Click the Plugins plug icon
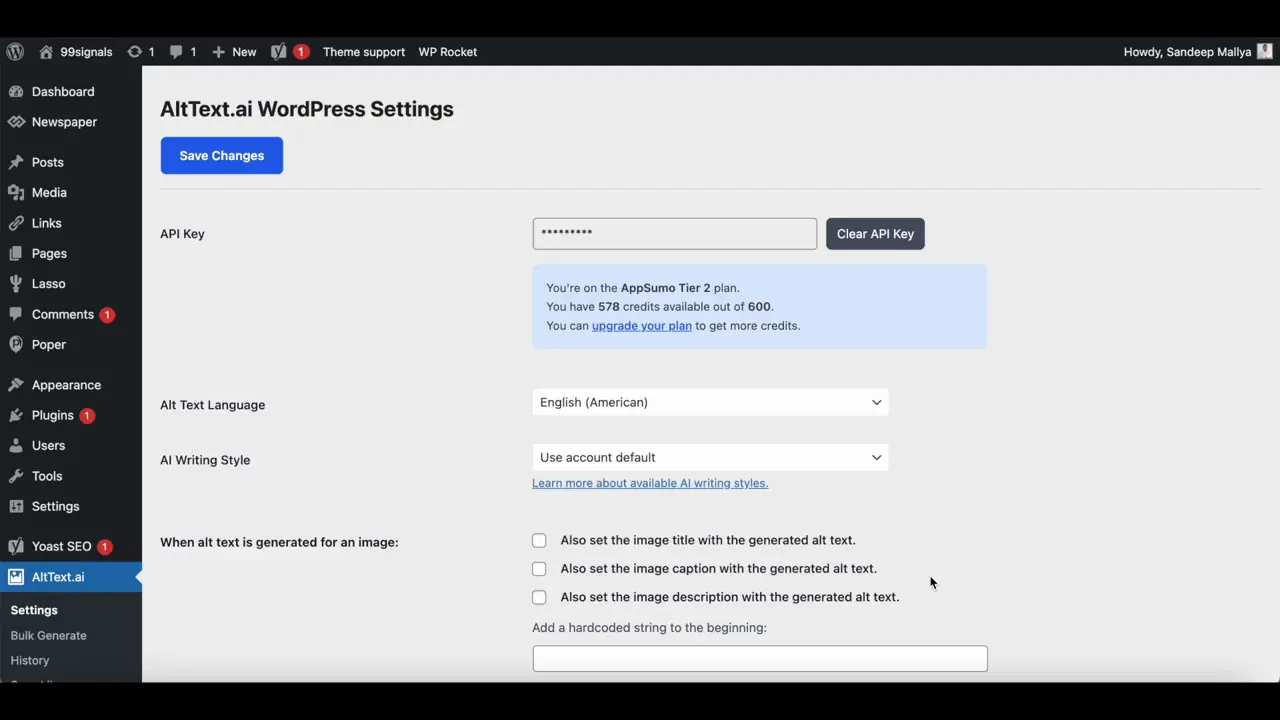This screenshot has height=720, width=1280. click(16, 415)
